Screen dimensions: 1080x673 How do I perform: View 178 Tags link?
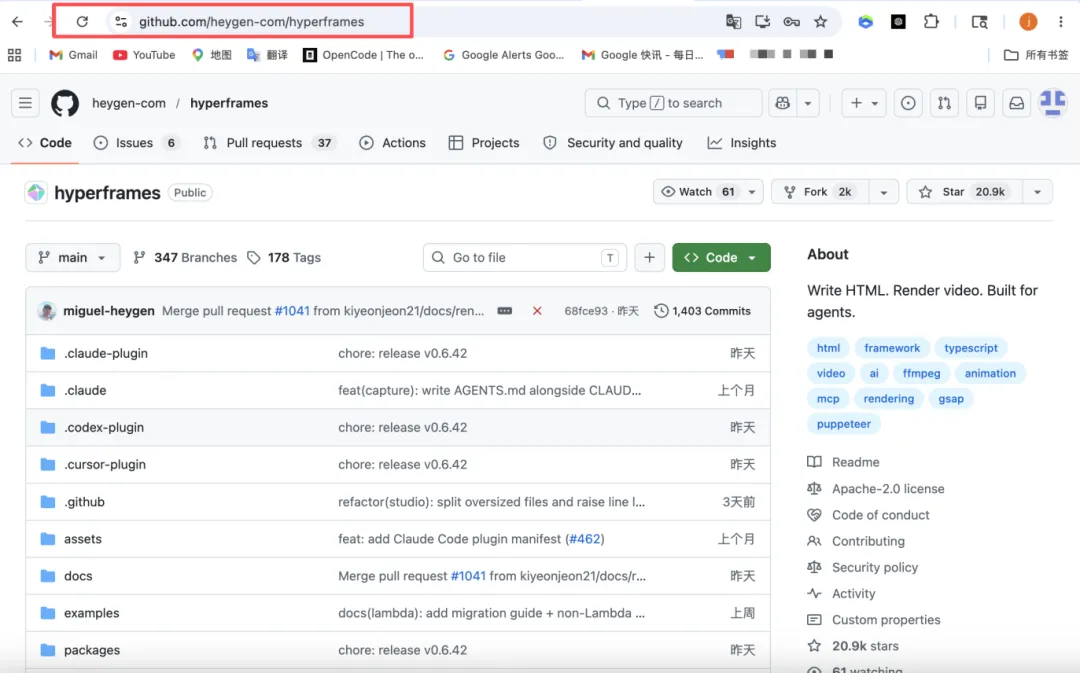[x=284, y=258]
